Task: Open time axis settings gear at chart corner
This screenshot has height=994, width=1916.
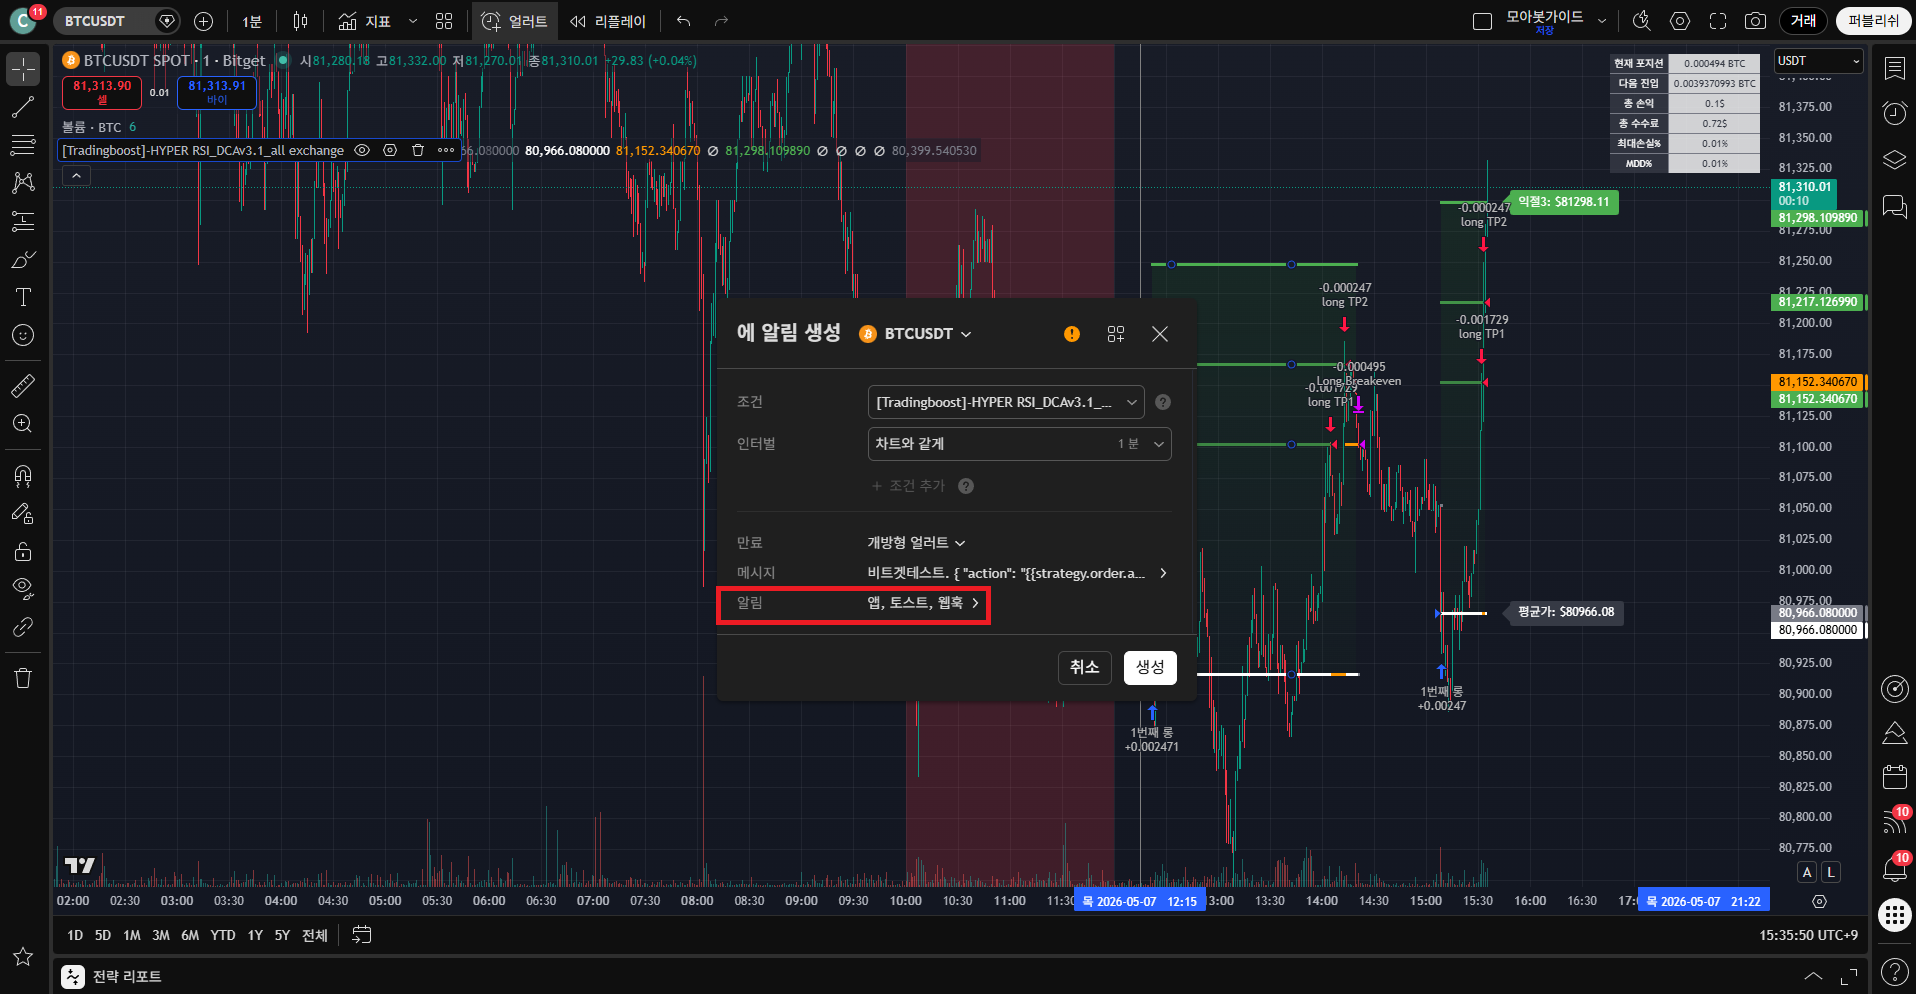Action: pyautogui.click(x=1819, y=901)
